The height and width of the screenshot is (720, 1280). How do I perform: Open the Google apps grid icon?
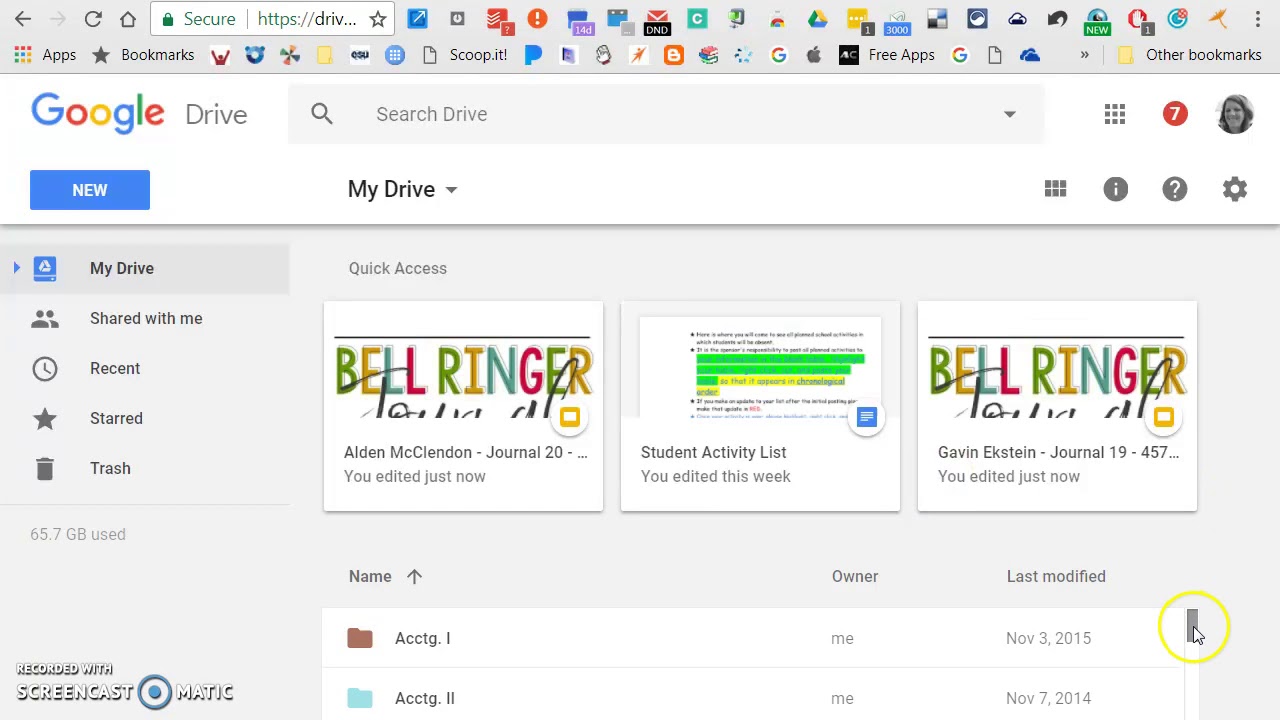[x=1115, y=114]
